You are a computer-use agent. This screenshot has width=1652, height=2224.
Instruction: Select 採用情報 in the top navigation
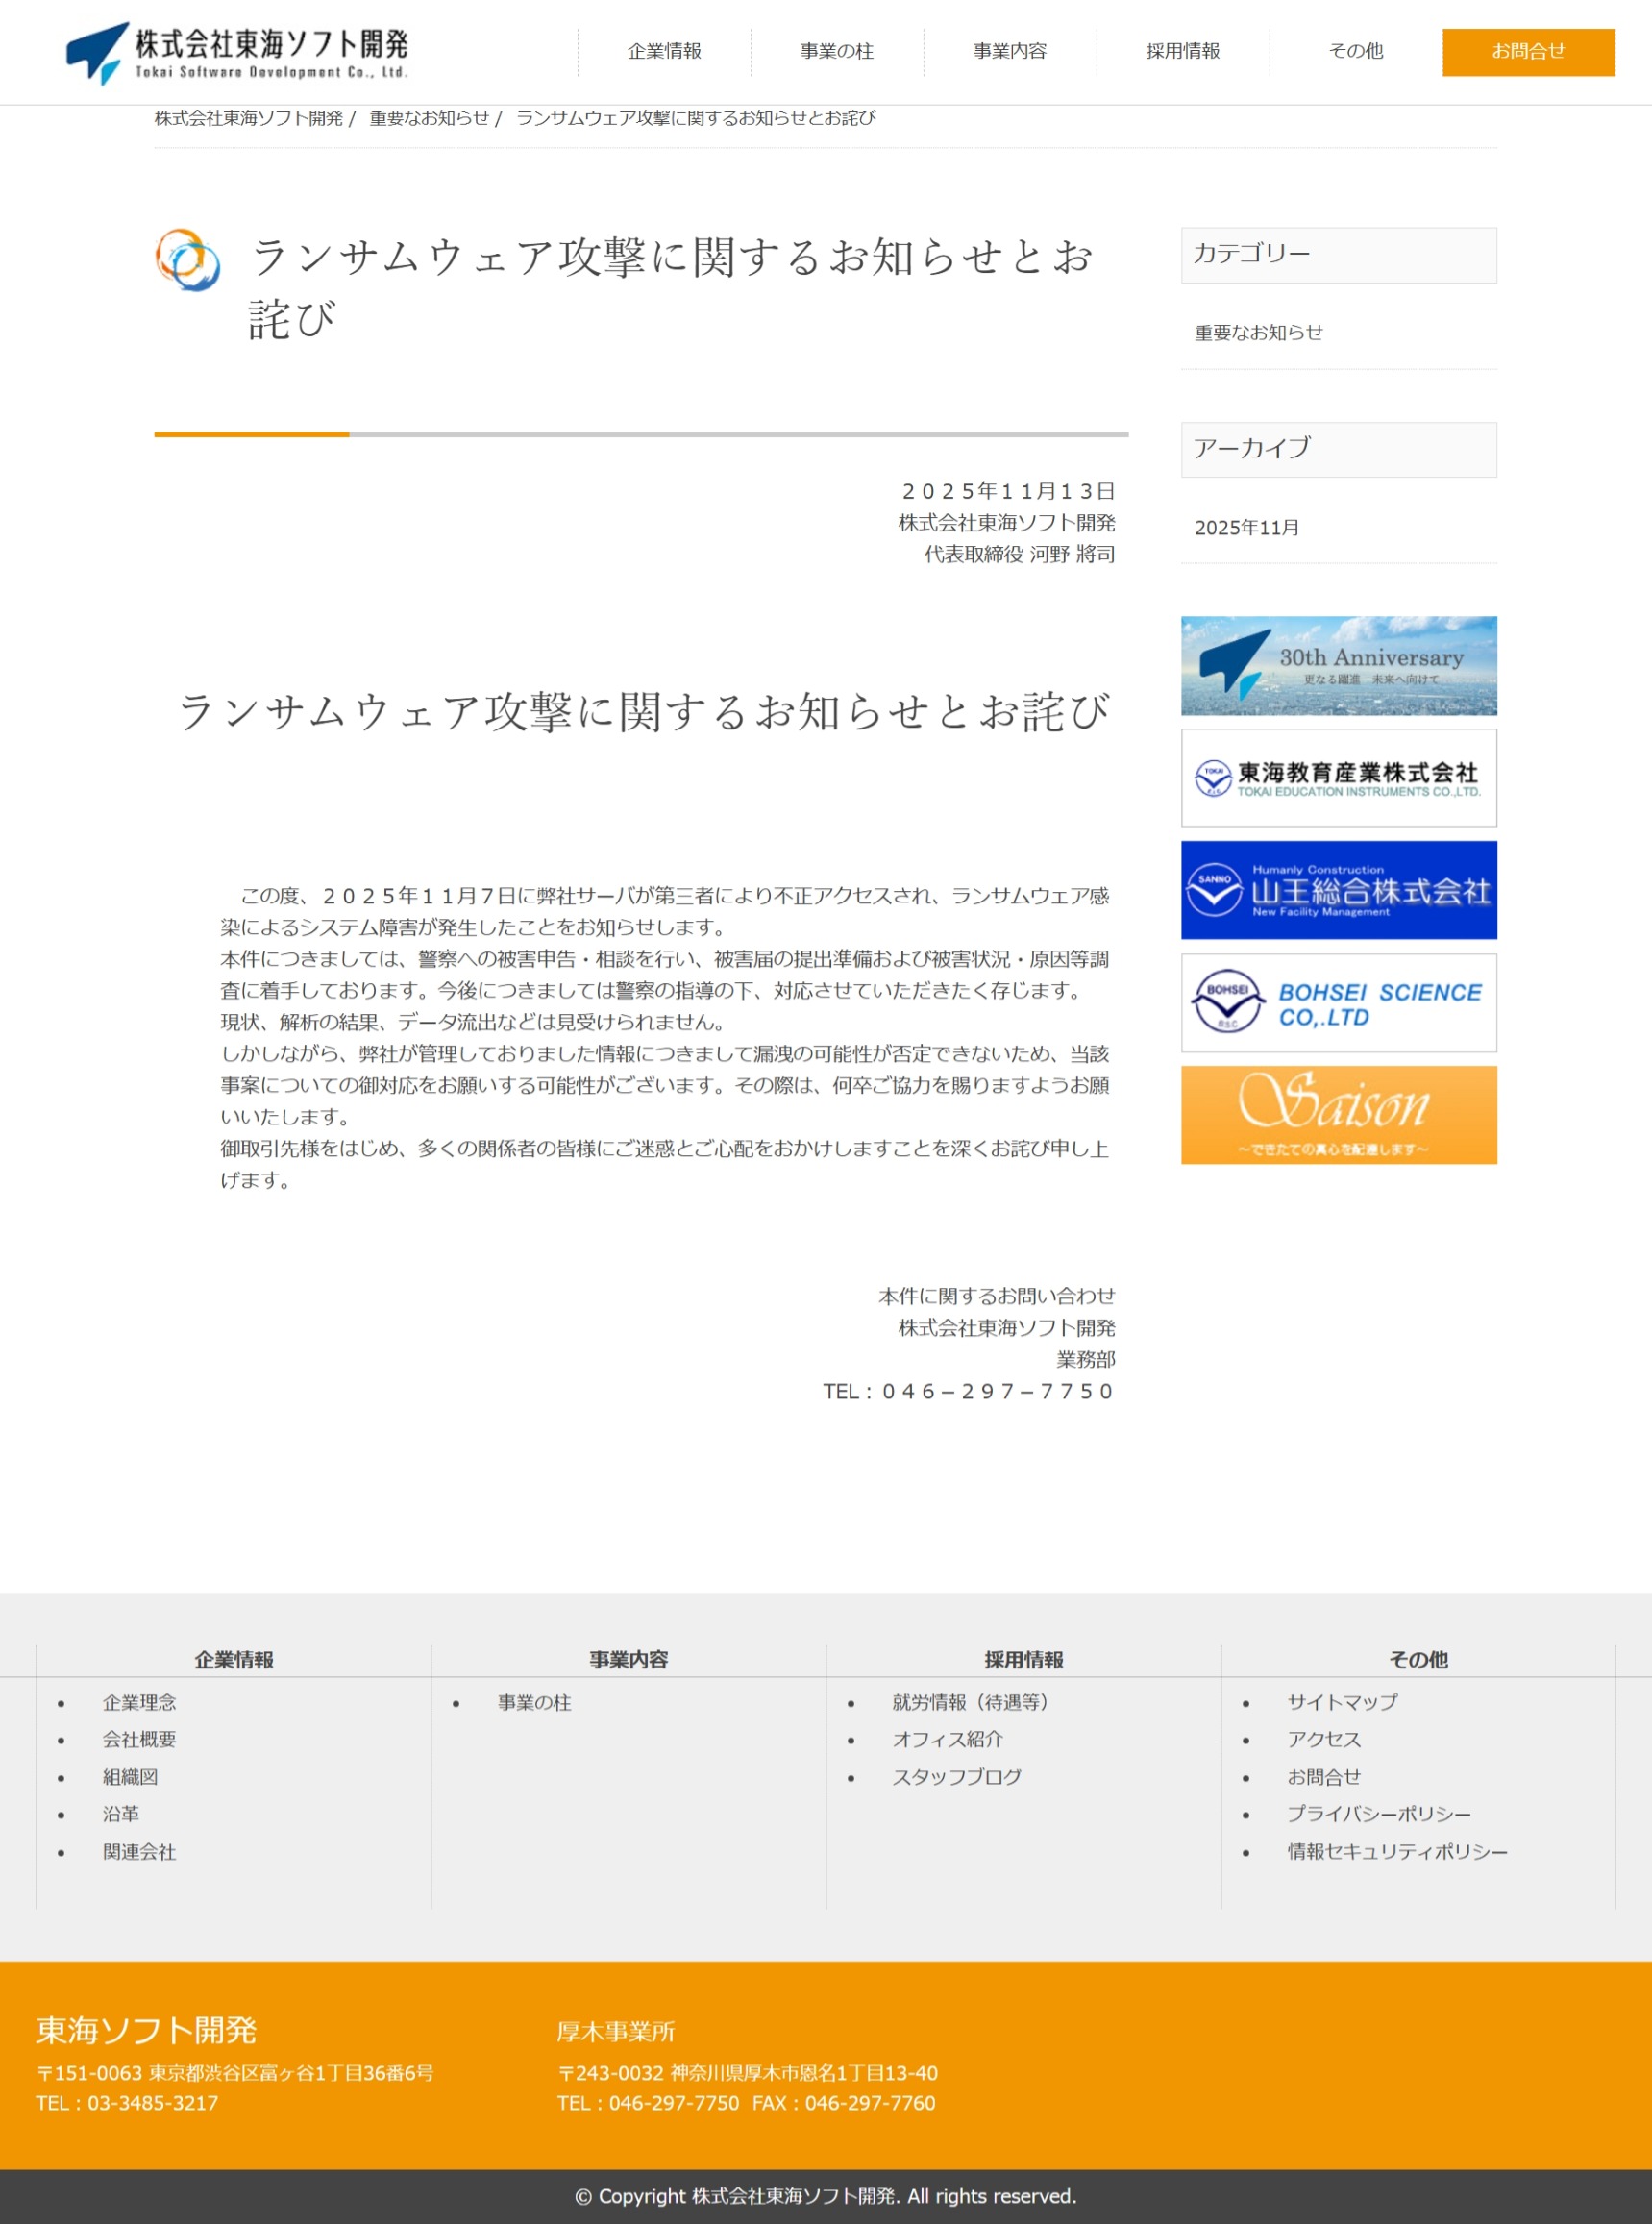tap(1182, 51)
